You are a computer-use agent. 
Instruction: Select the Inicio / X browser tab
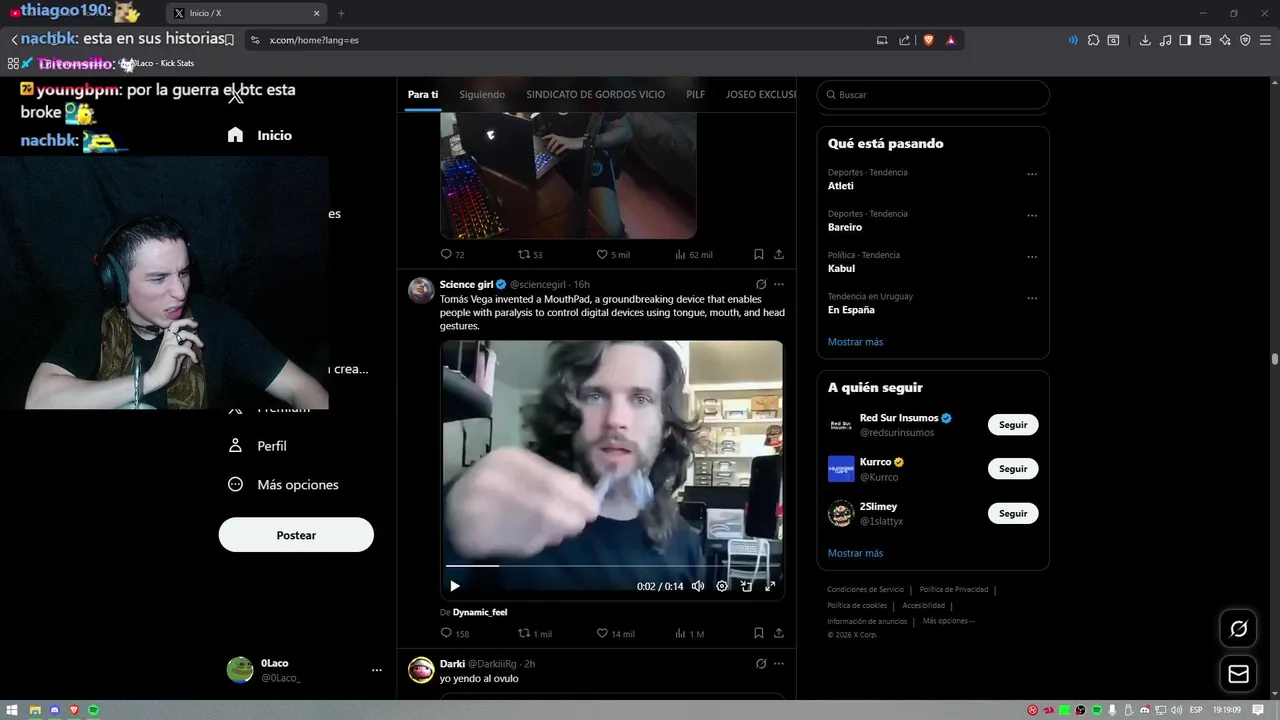246,13
